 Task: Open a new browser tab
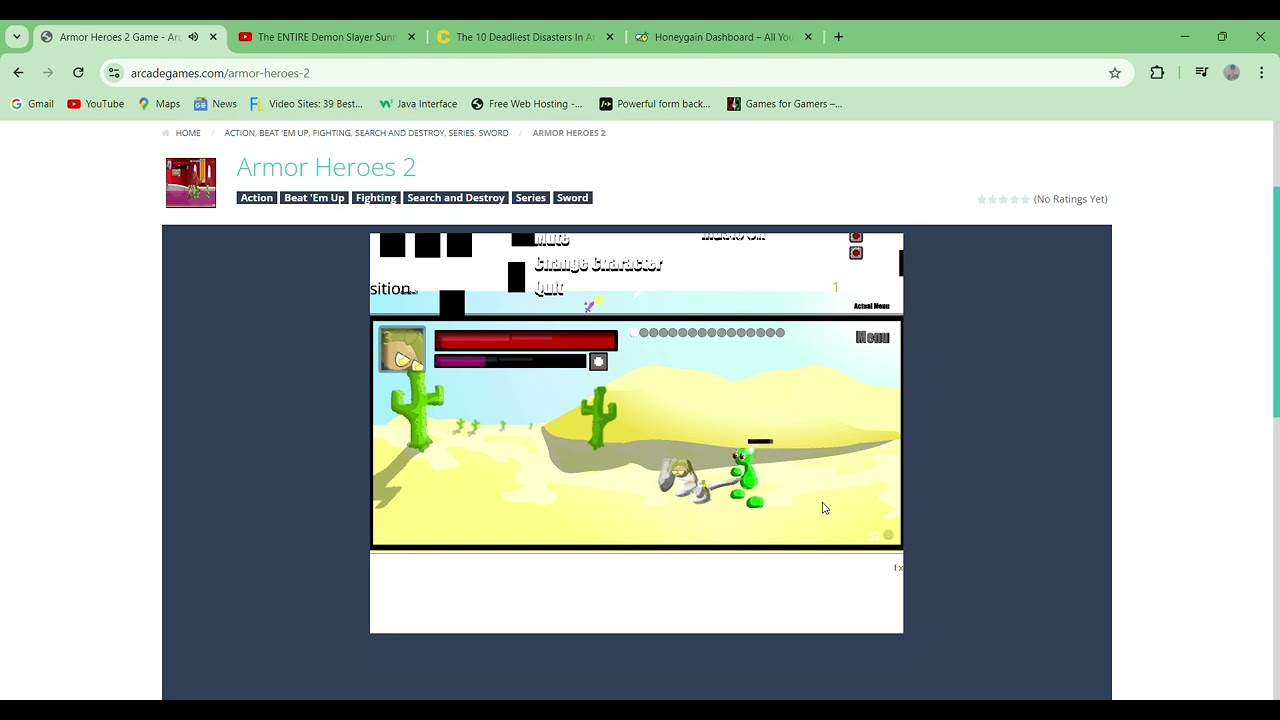tap(838, 37)
